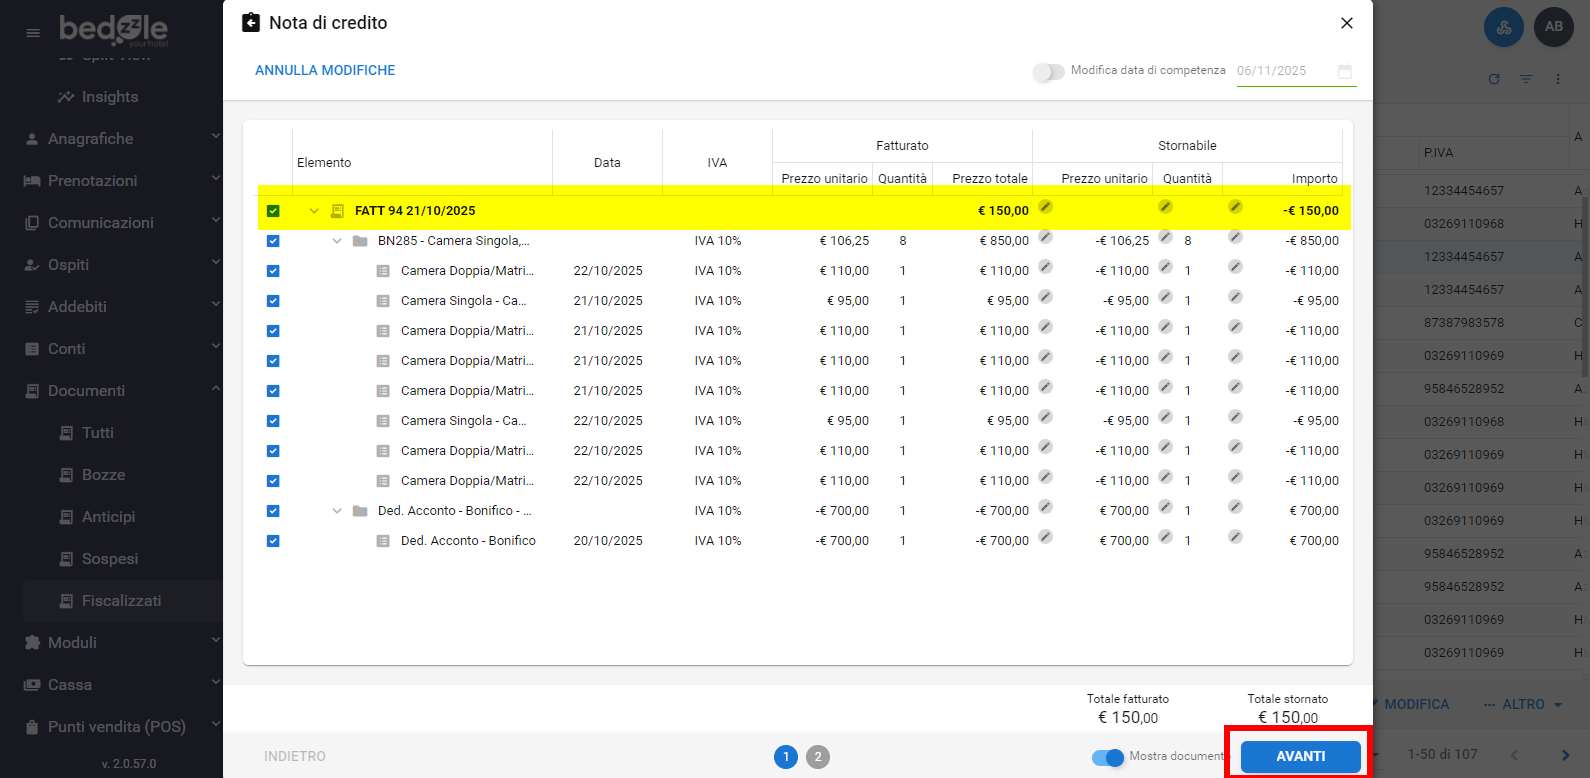
Task: Click the AVANTI button
Action: [x=1300, y=757]
